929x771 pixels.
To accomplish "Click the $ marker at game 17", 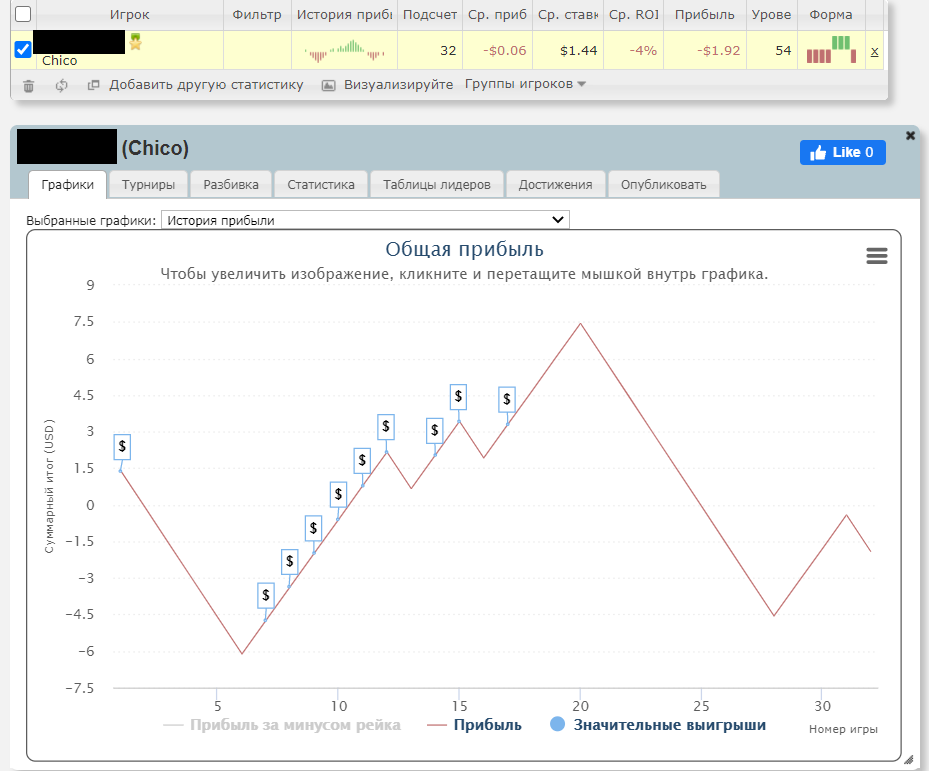I will point(507,399).
